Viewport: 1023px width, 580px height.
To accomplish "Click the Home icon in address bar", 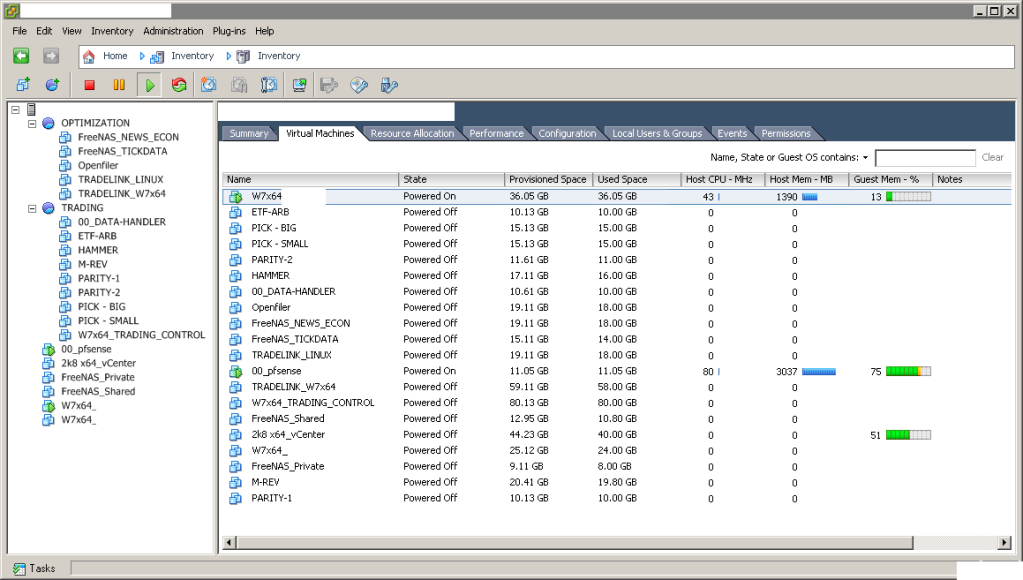I will [89, 56].
